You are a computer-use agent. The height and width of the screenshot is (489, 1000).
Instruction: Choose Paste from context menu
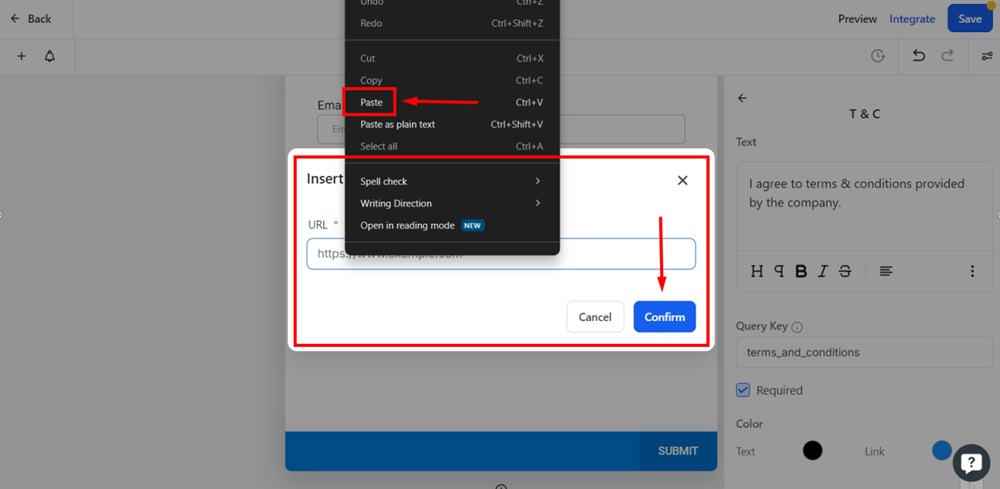(x=452, y=102)
